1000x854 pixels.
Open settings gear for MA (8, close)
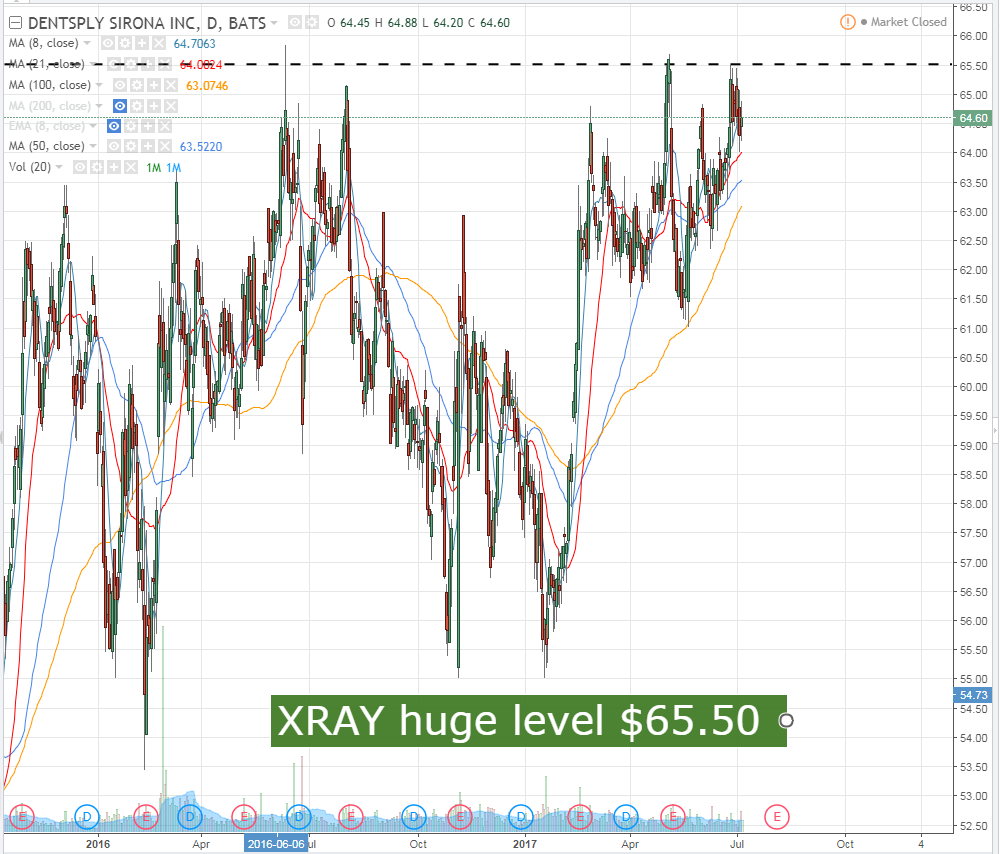125,43
